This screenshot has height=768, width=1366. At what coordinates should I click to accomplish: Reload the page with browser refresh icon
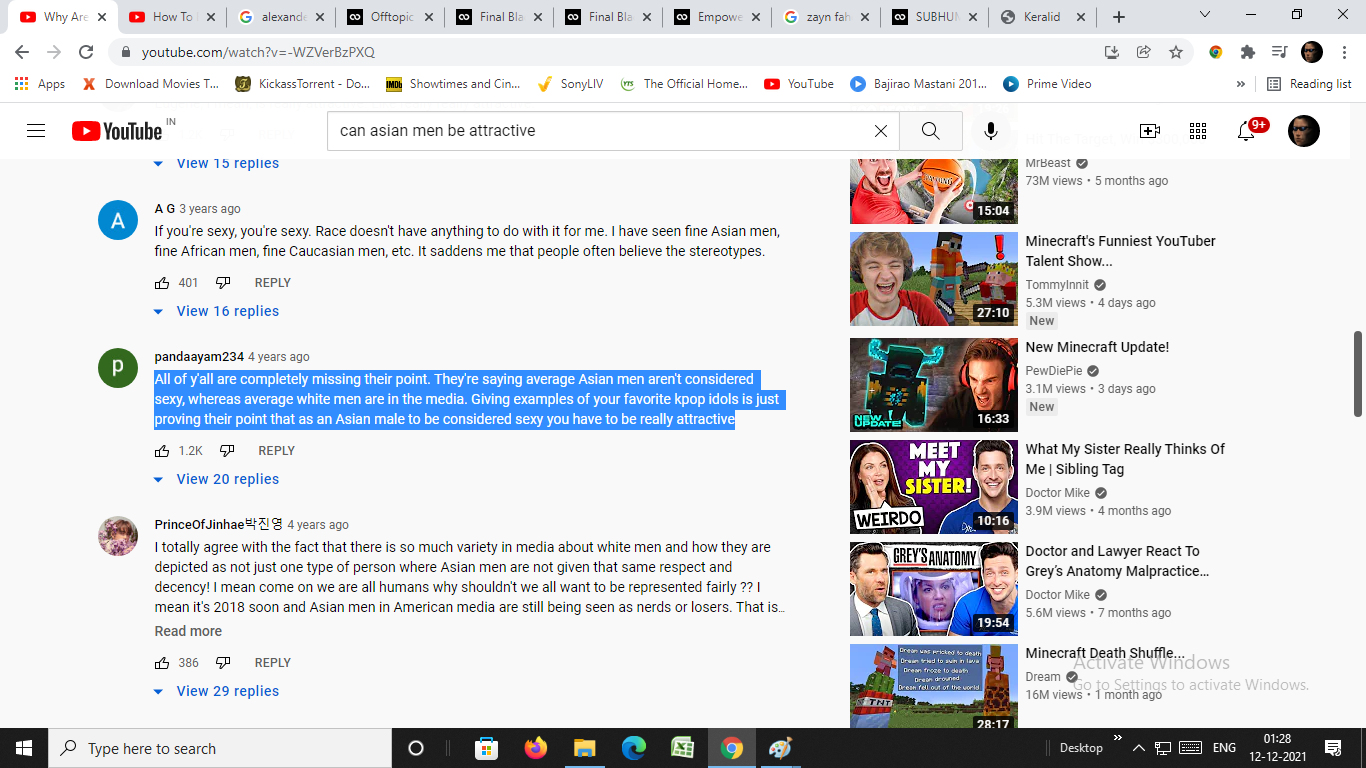coord(86,52)
